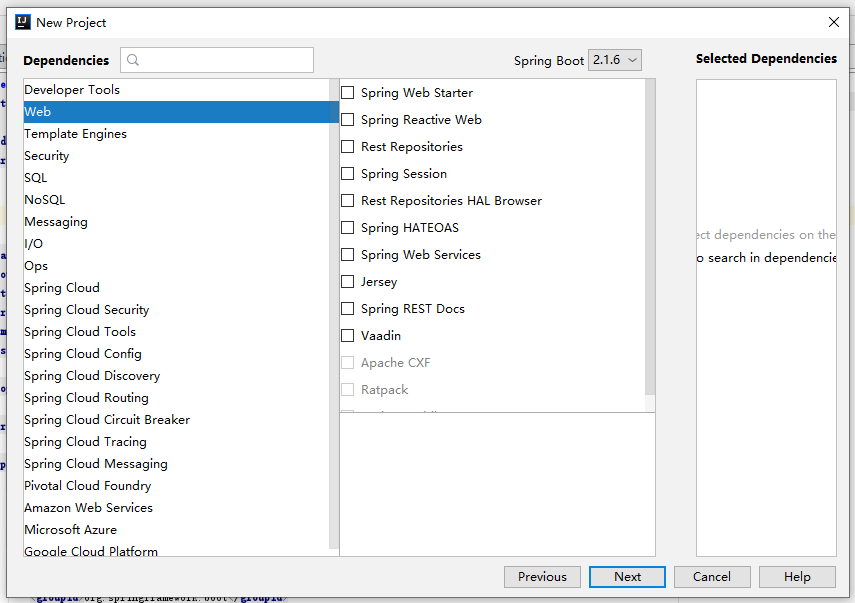Viewport: 855px width, 603px height.
Task: Tick the Jersey checkbox
Action: pyautogui.click(x=347, y=281)
